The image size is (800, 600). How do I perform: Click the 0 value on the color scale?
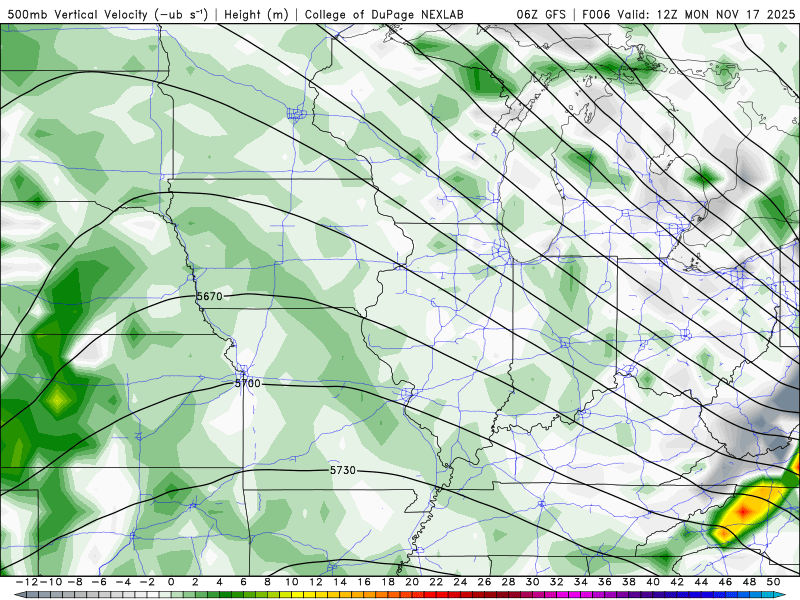click(171, 582)
